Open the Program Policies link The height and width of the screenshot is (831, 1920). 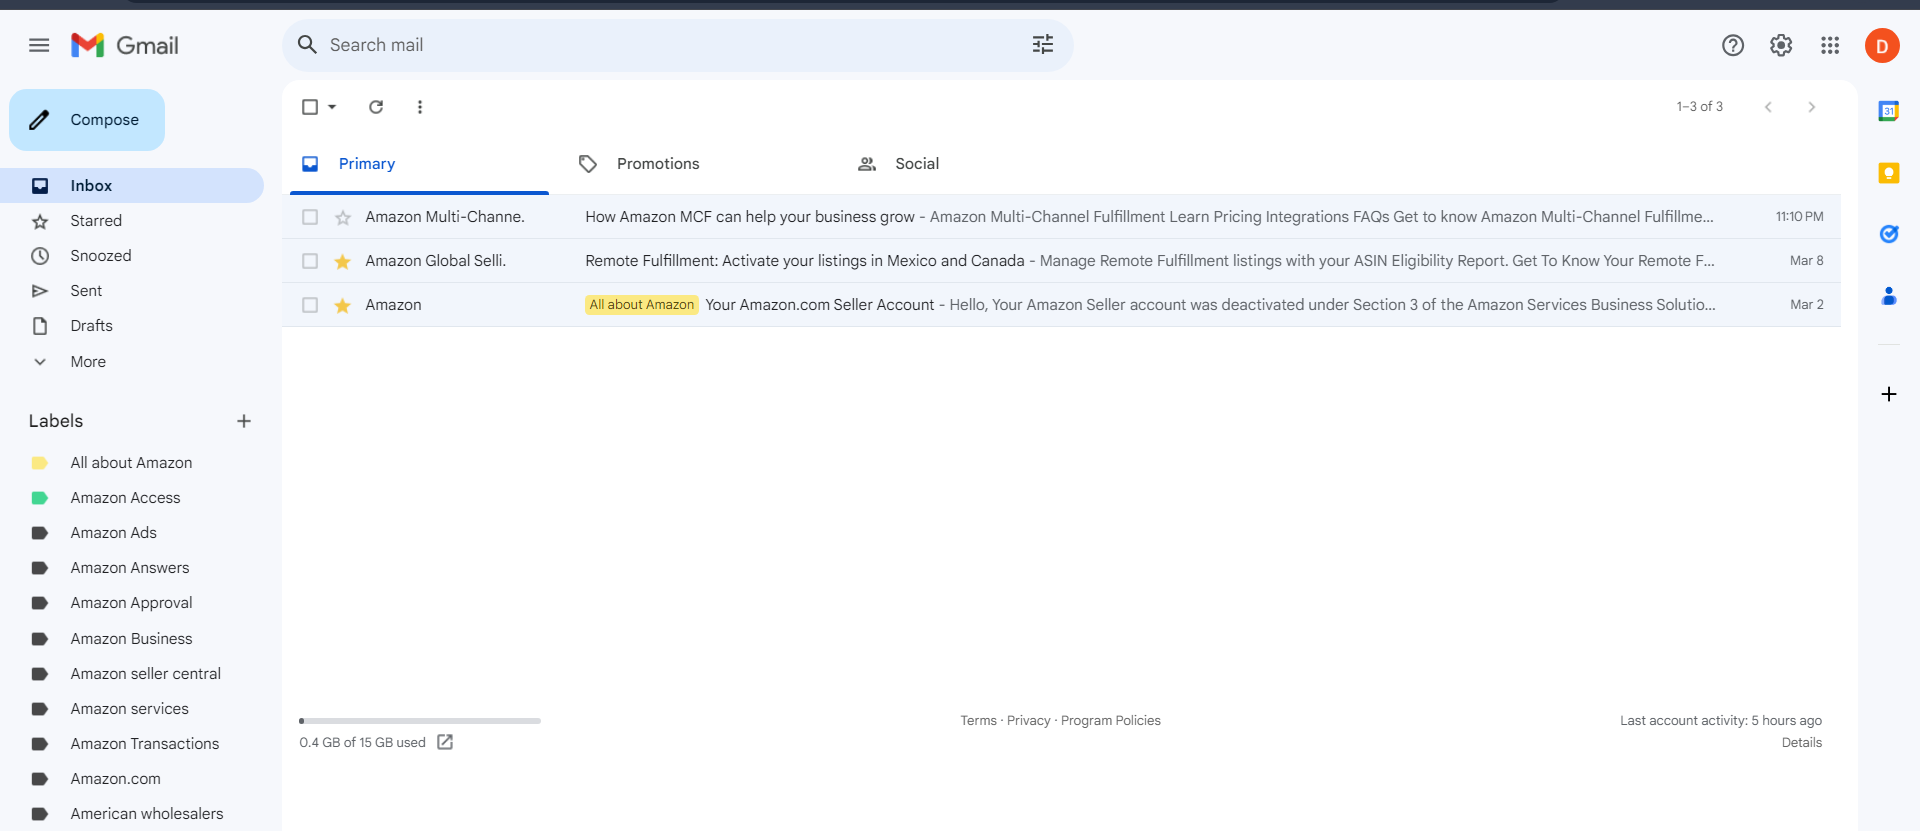click(x=1110, y=721)
